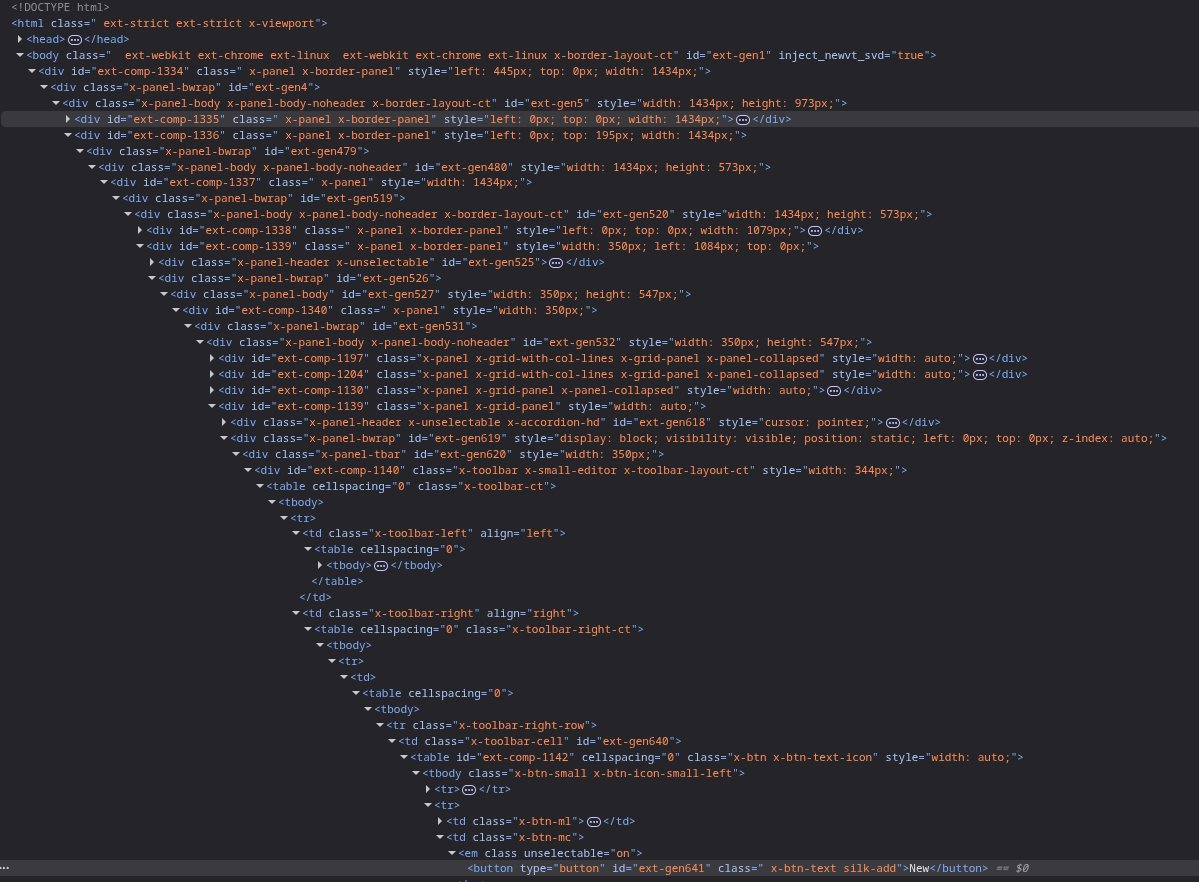This screenshot has height=882, width=1199.
Task: Collapse the ext-gen640 toolbar-cell td arrow
Action: [x=392, y=741]
